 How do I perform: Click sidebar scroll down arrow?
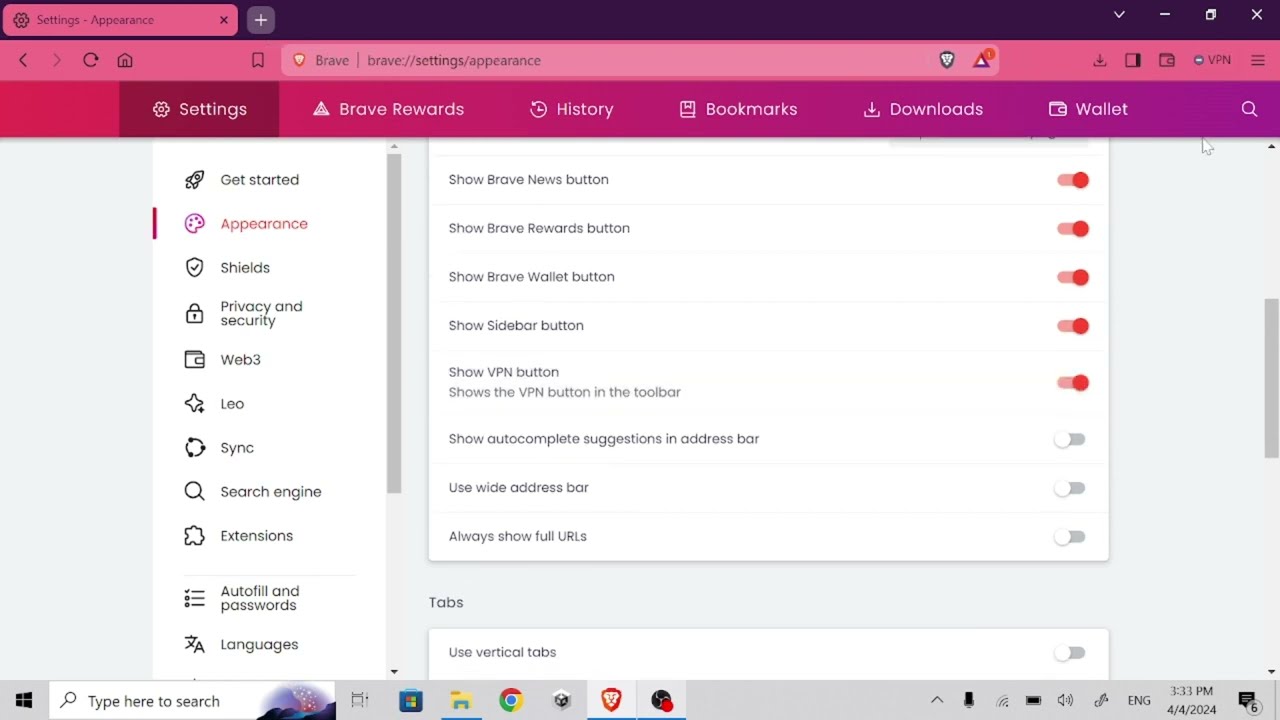coord(394,672)
